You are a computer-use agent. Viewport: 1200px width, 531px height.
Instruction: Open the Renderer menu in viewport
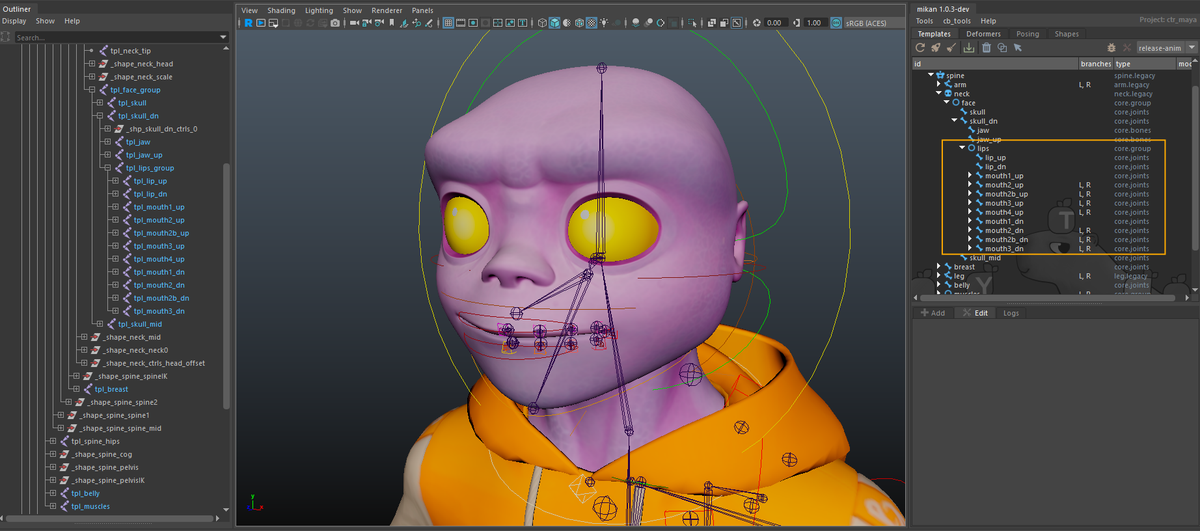point(386,10)
